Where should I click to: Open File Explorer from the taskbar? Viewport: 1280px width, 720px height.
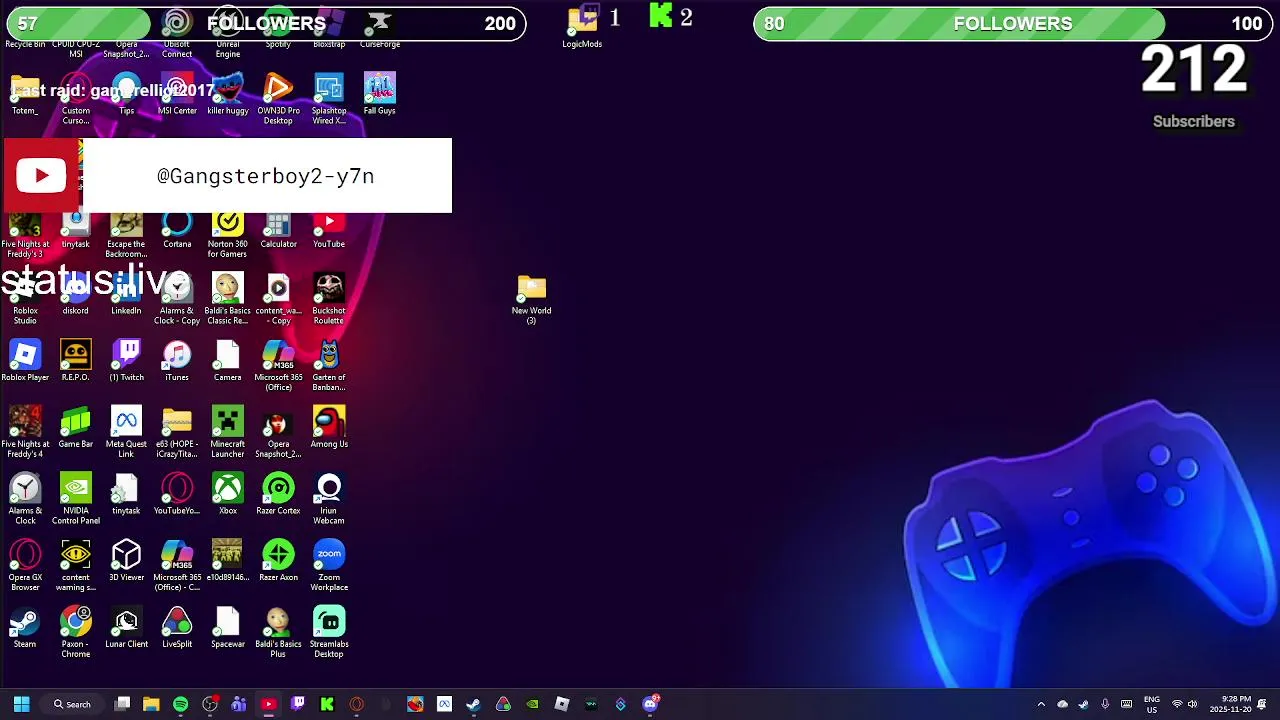point(151,704)
